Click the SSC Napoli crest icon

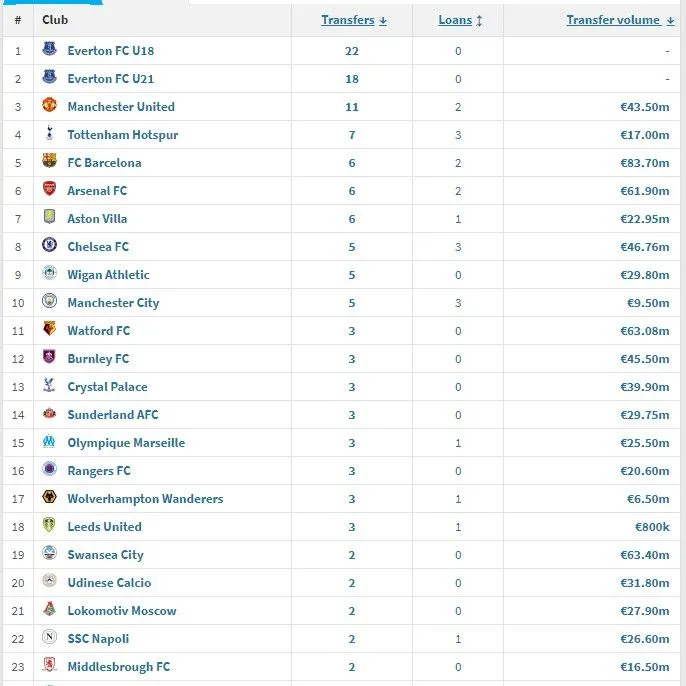[50, 638]
